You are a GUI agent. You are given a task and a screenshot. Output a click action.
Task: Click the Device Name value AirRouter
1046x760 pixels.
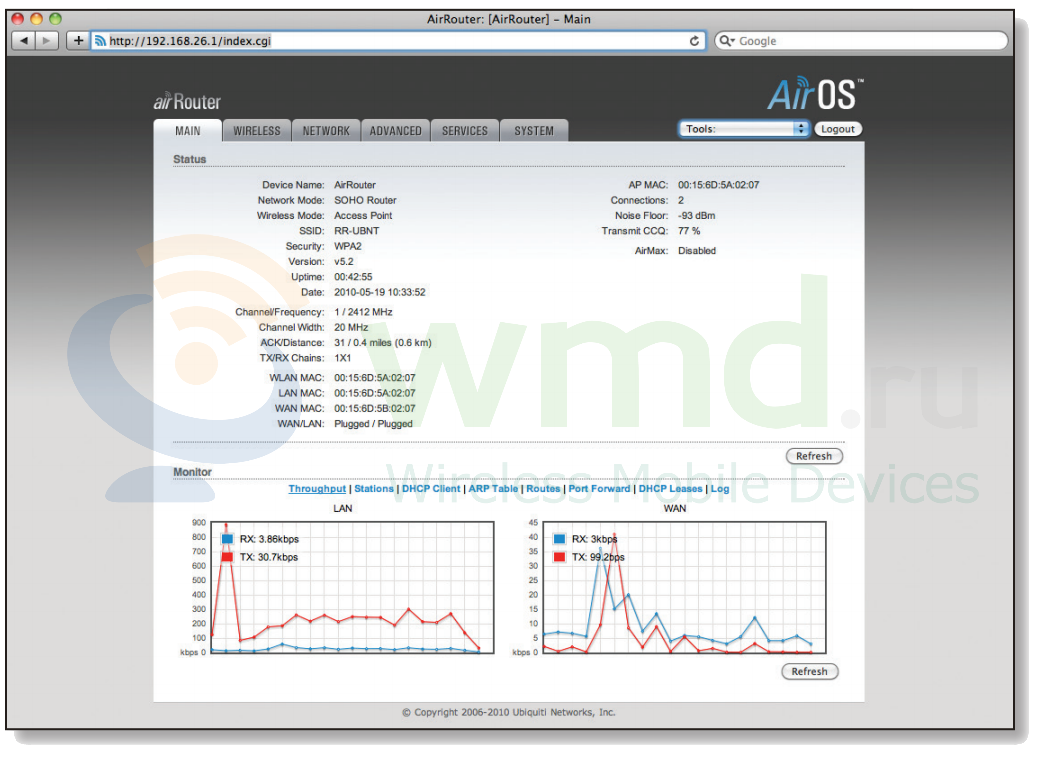[355, 185]
